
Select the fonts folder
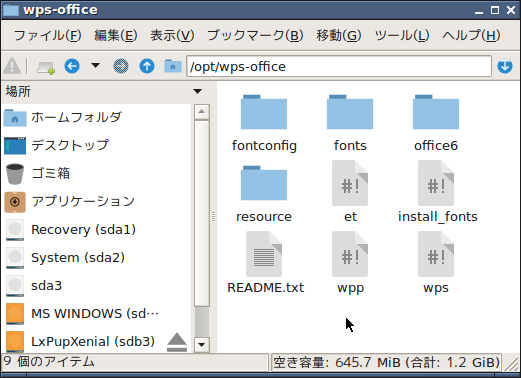(x=350, y=123)
